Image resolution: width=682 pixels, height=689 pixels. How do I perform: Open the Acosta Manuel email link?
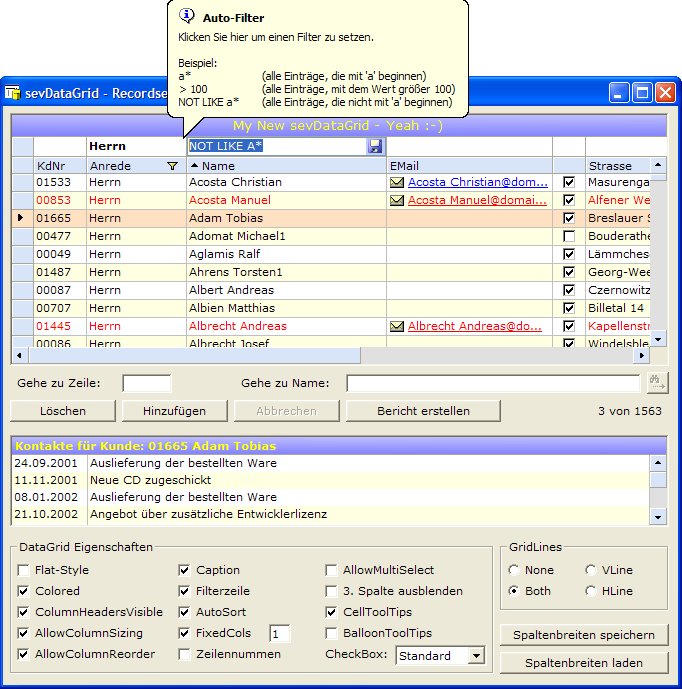pos(477,201)
